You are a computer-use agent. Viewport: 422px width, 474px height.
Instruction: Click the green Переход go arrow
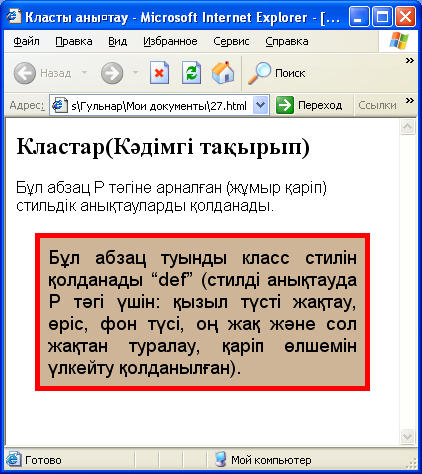pyautogui.click(x=285, y=105)
